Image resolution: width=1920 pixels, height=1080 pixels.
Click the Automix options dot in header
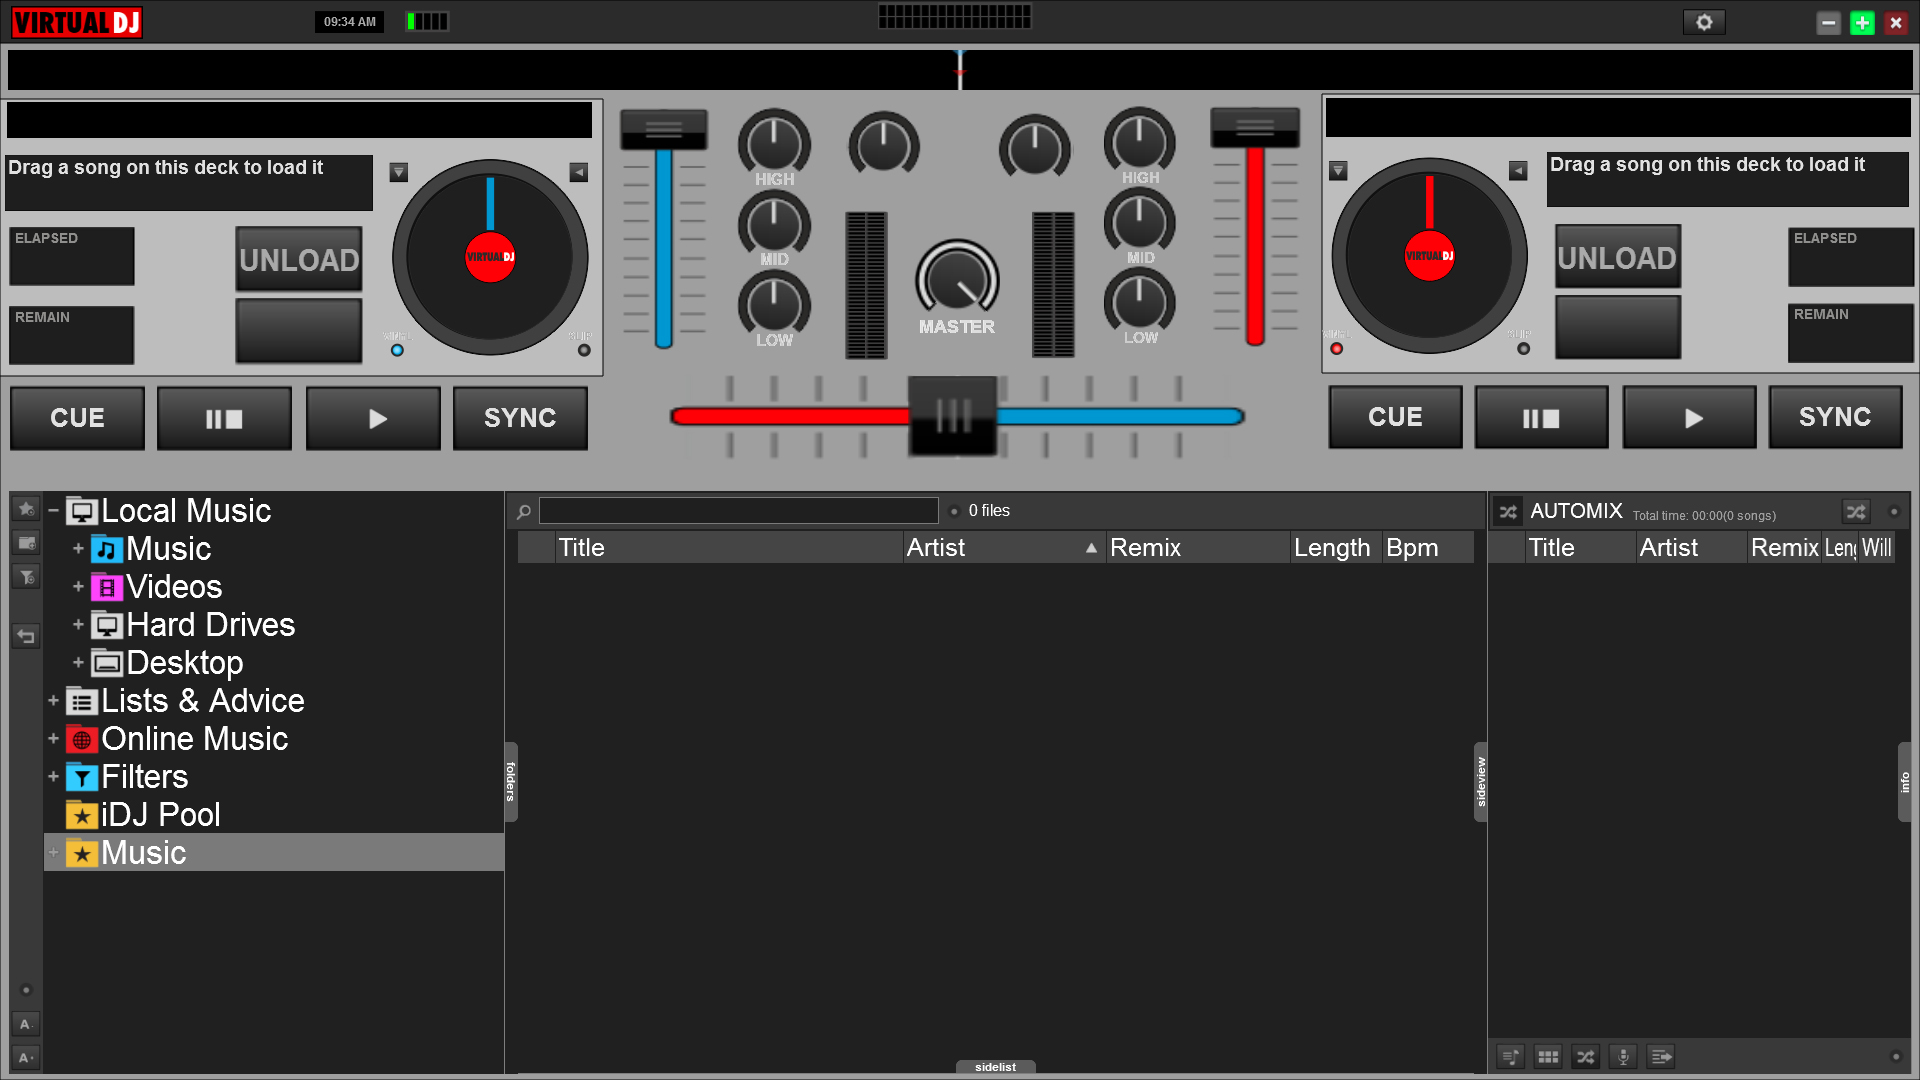click(x=1894, y=512)
